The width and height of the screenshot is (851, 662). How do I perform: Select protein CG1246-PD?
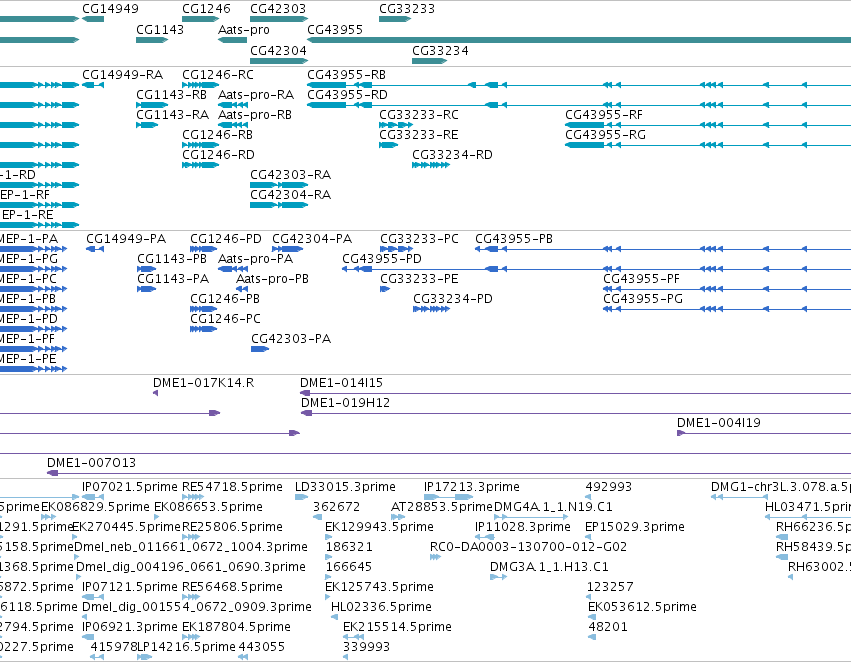(226, 239)
